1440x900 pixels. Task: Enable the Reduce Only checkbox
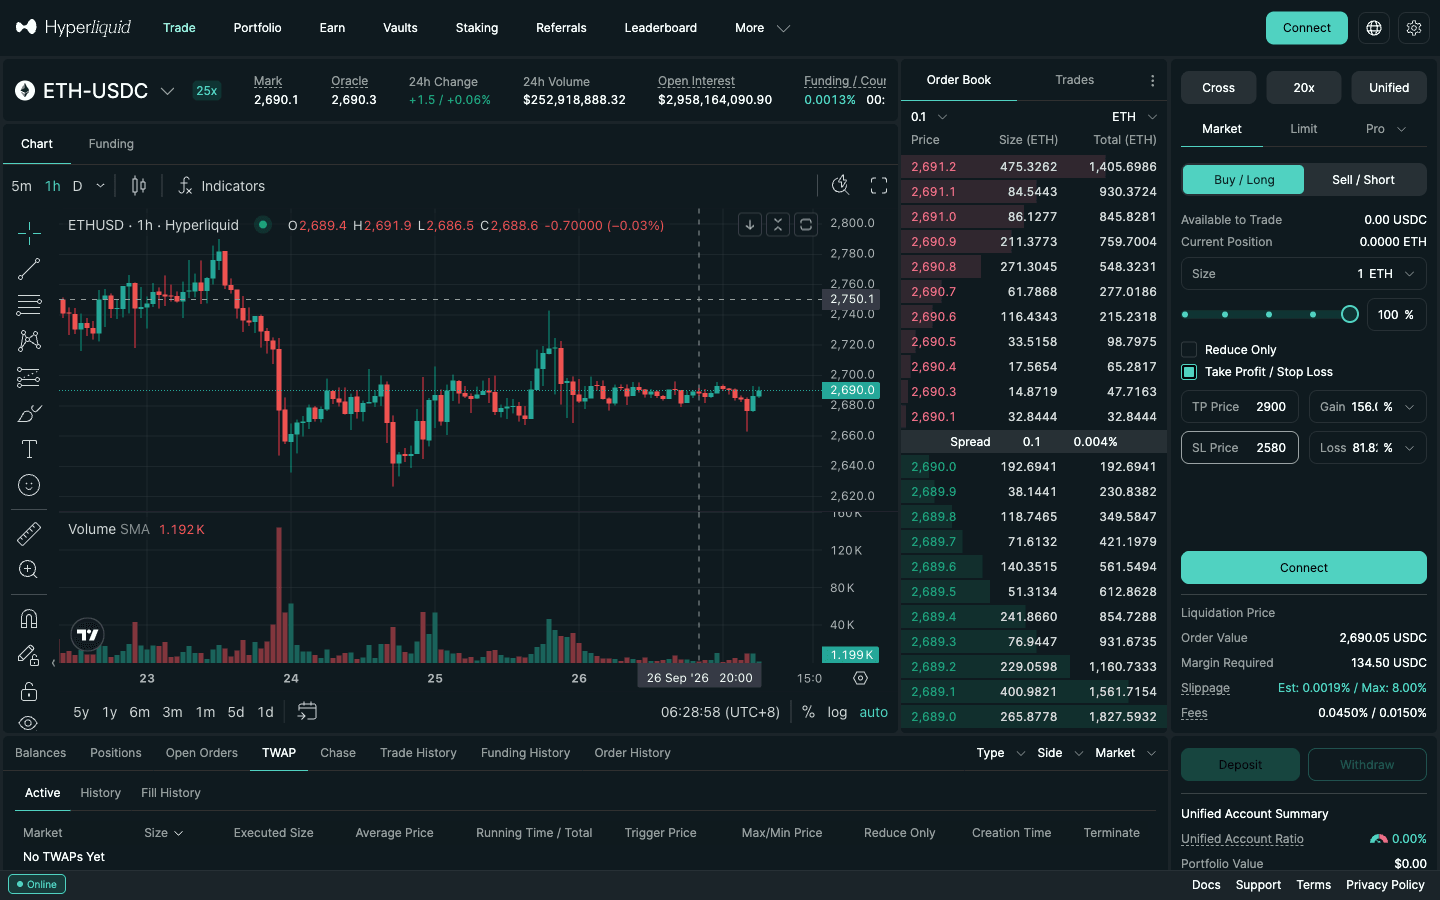(x=1189, y=350)
